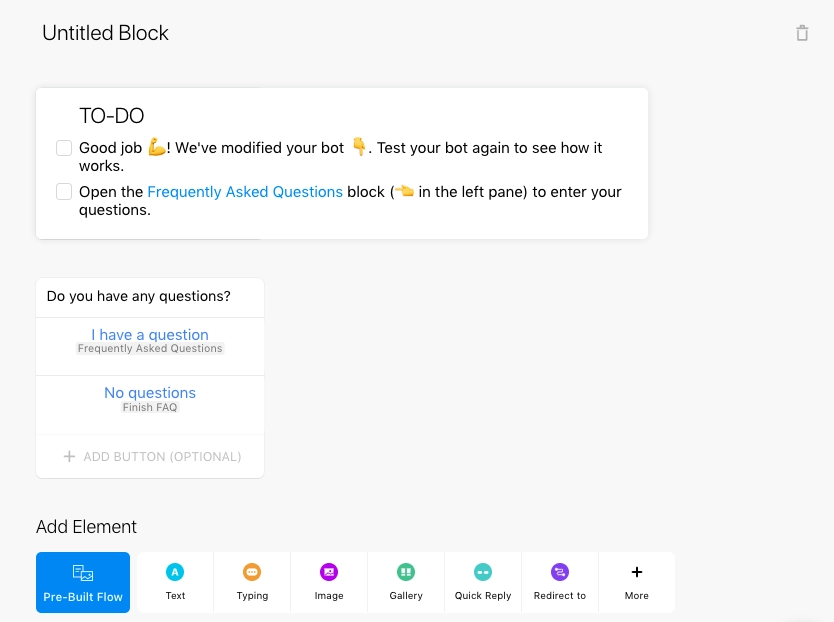
Task: Add a Redirect to element
Action: click(x=560, y=582)
